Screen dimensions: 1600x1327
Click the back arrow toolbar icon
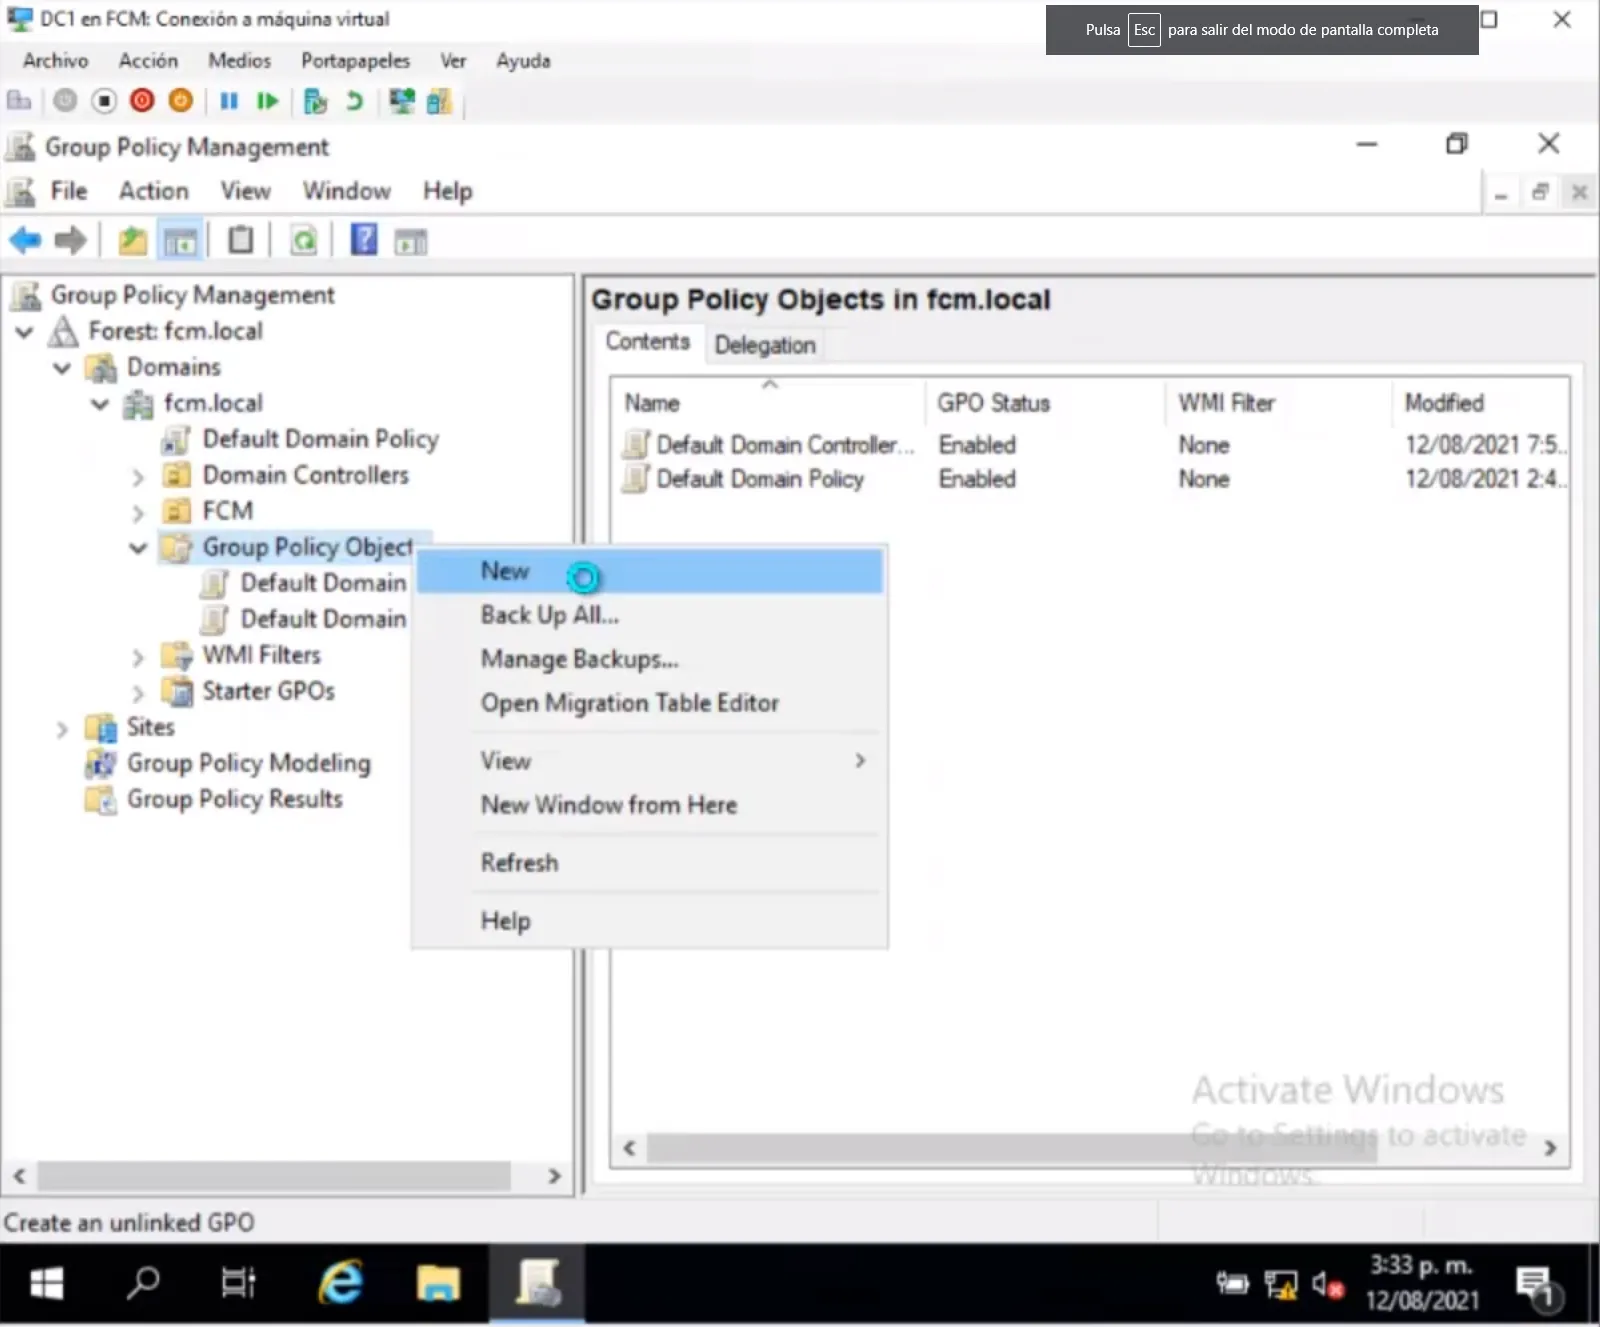click(25, 241)
